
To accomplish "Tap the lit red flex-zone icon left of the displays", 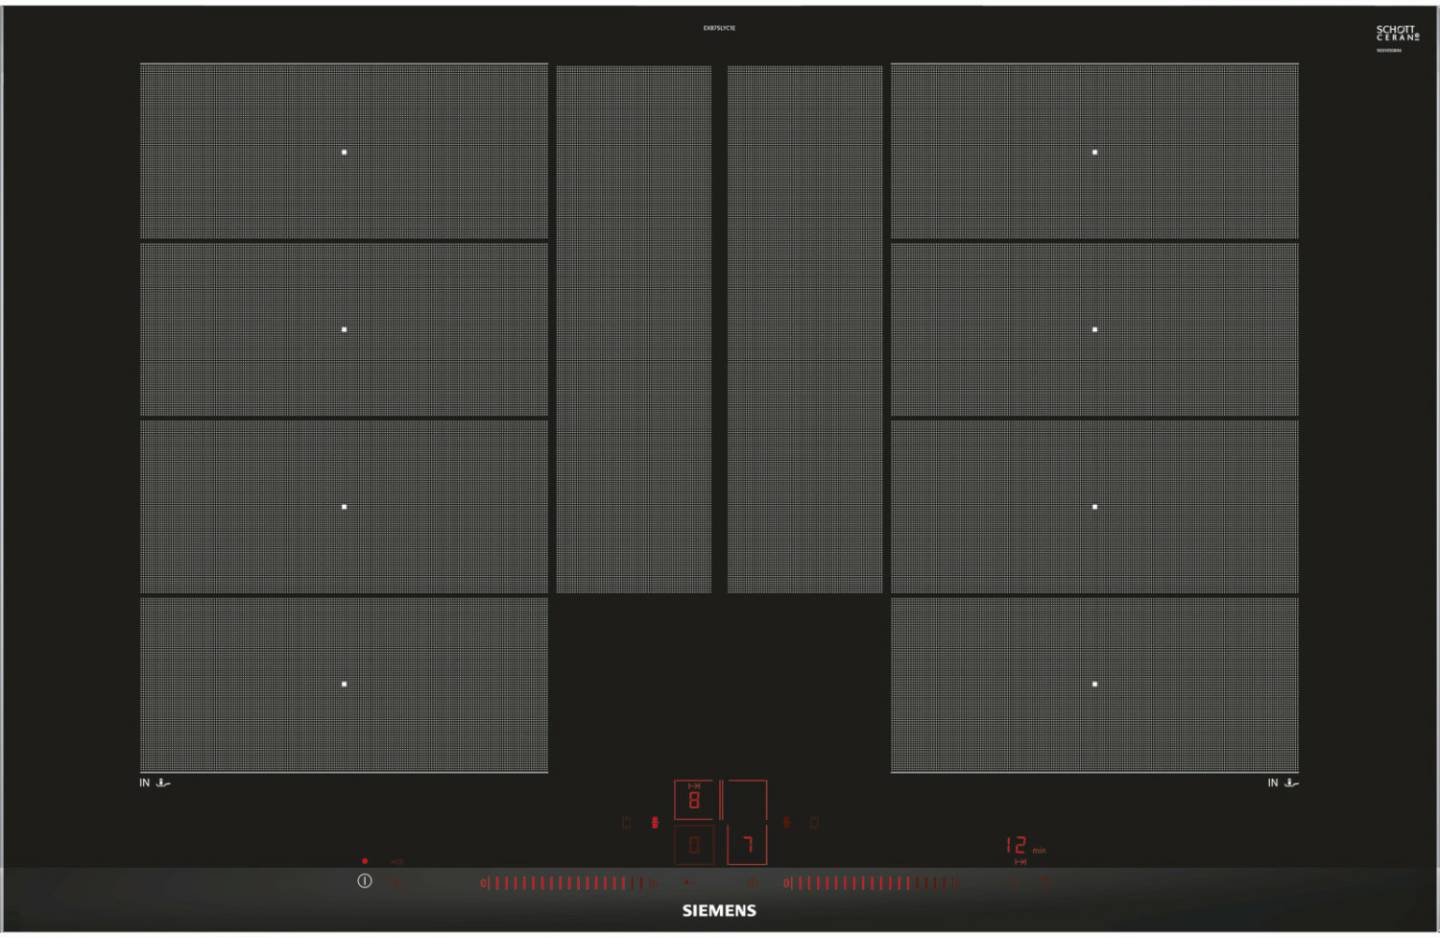I will [655, 823].
